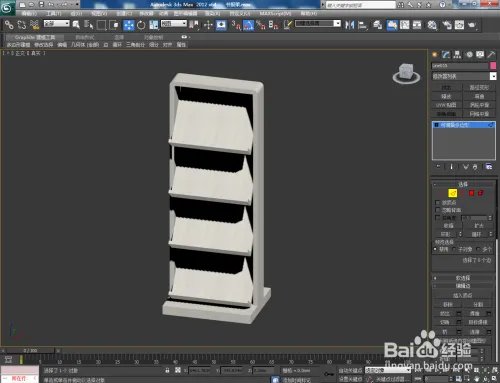Select the Vertex sub-object level icon
Screen dimensions: 500x383
coord(443,193)
